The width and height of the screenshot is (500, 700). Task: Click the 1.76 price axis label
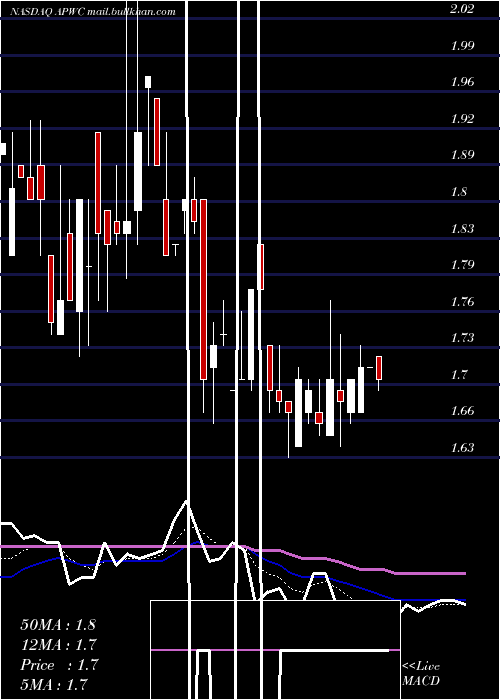pyautogui.click(x=462, y=302)
